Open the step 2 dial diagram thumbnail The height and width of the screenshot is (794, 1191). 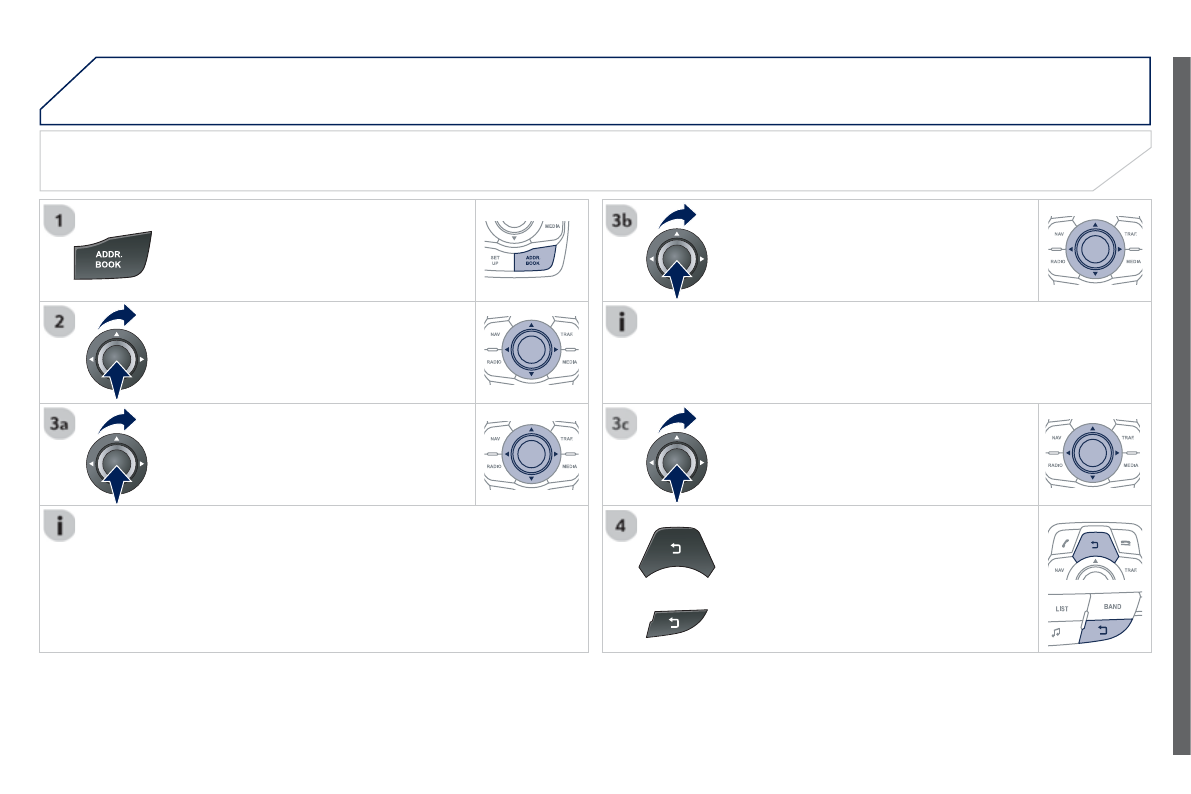click(x=531, y=352)
